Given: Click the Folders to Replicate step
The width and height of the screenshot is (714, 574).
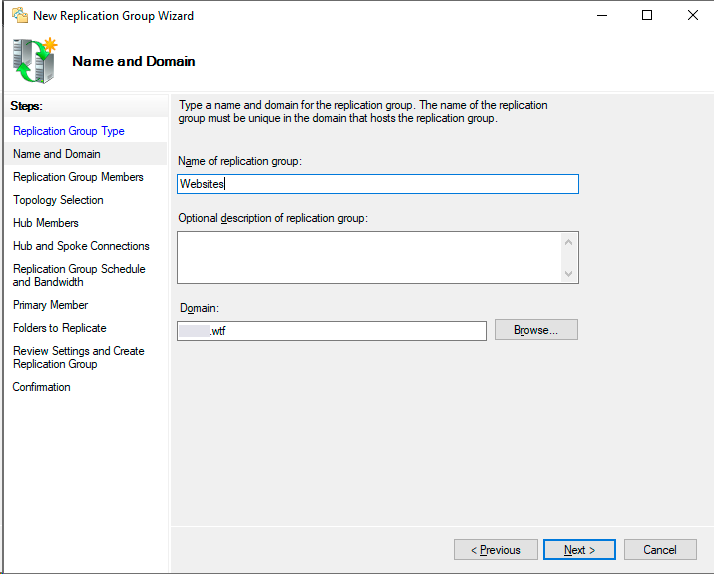Looking at the screenshot, I should (x=60, y=328).
